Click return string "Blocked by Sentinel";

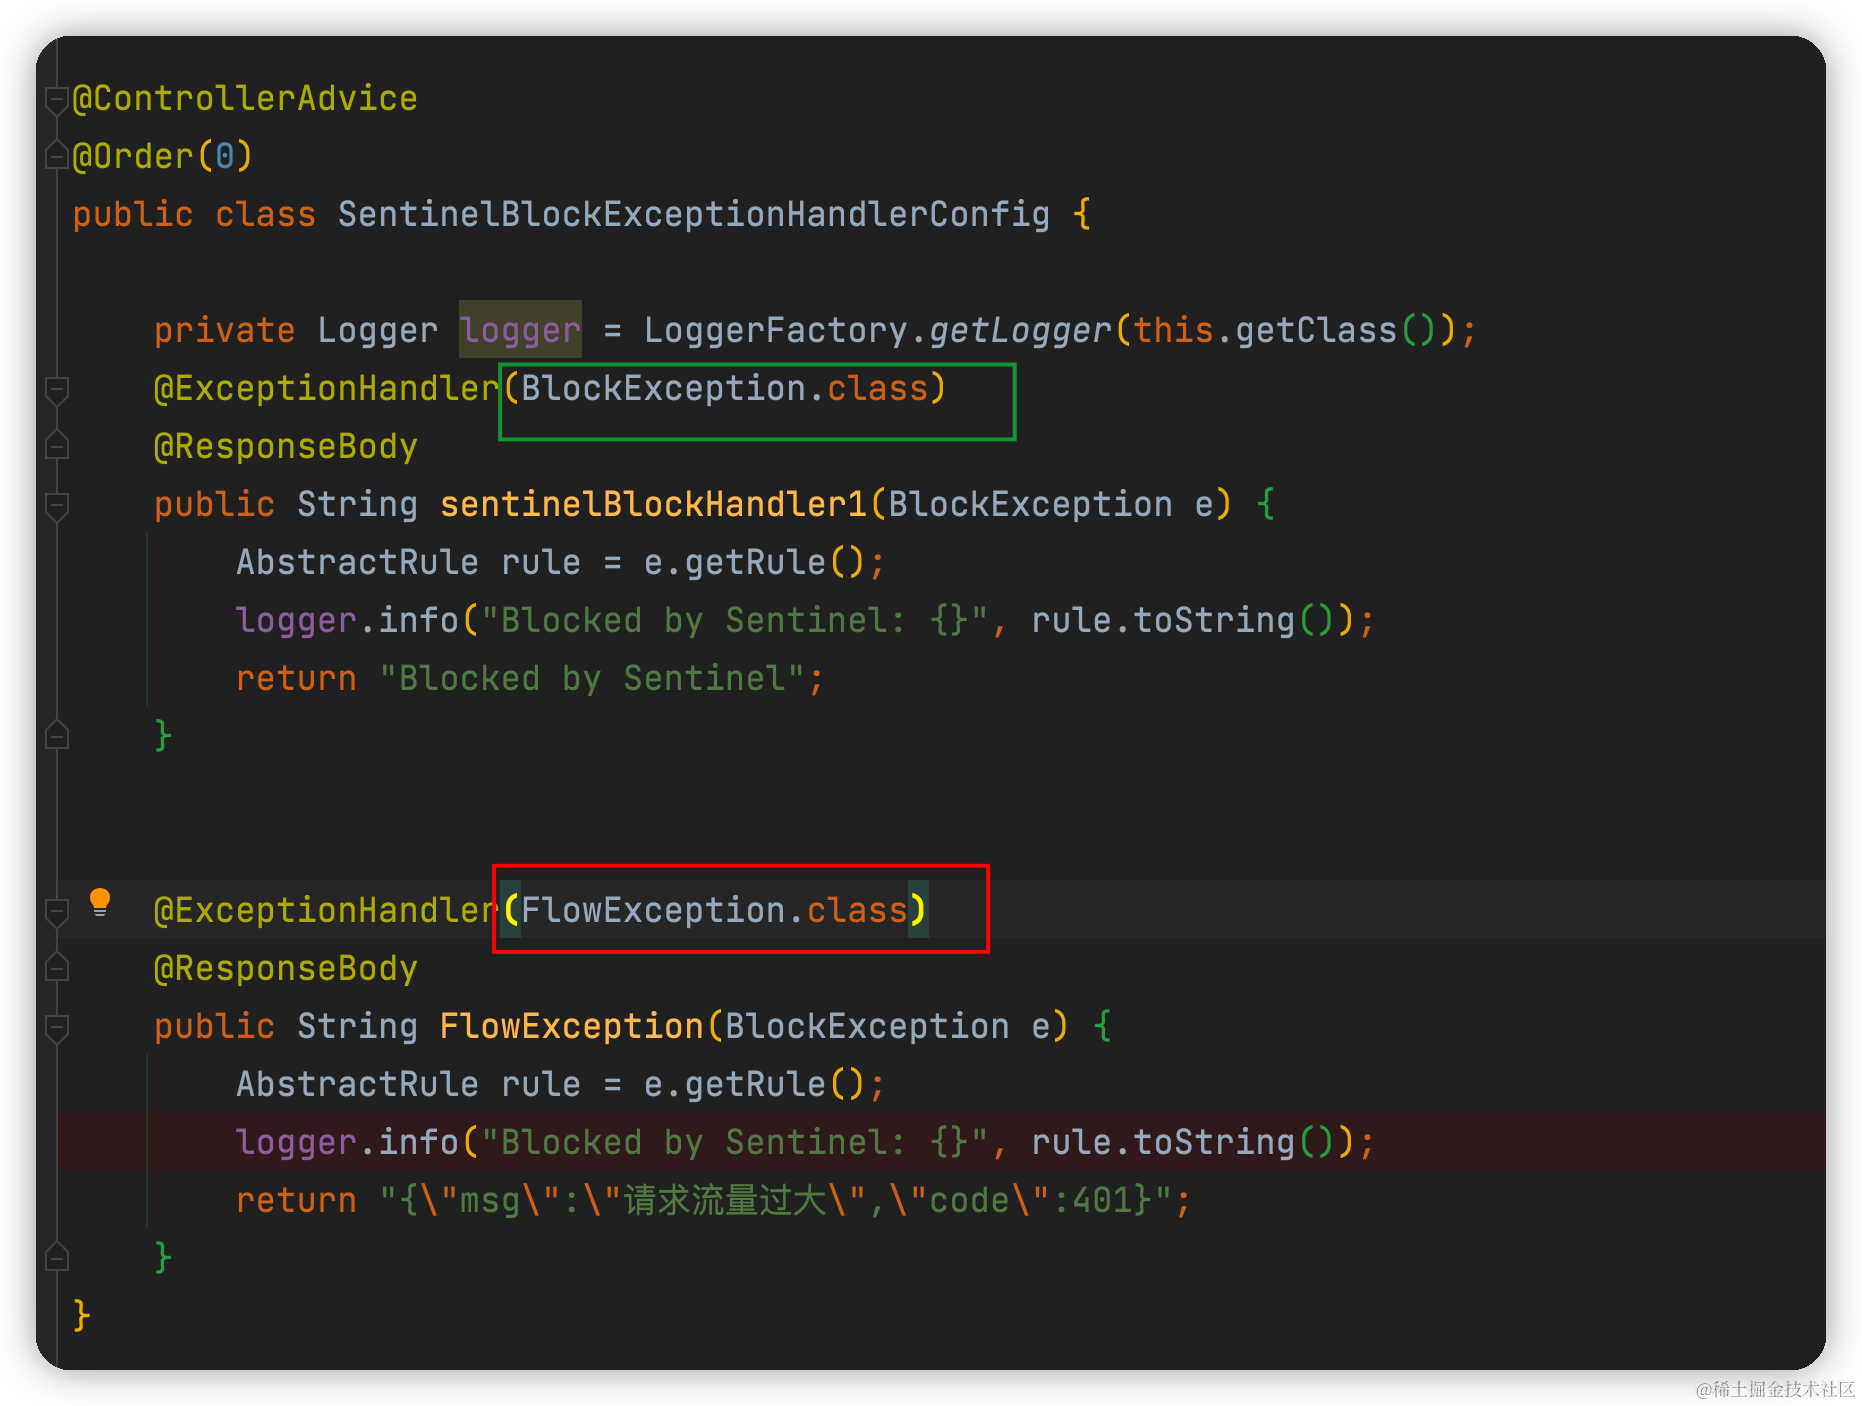point(602,679)
